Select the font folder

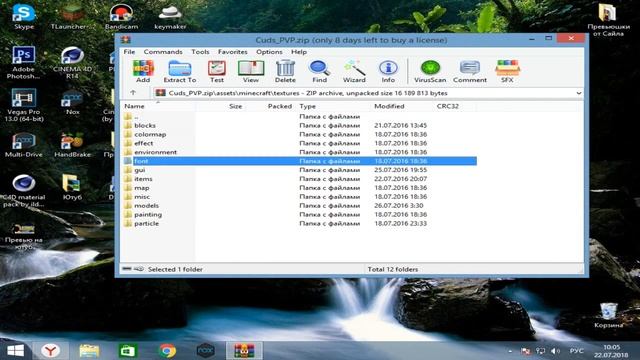[300, 161]
